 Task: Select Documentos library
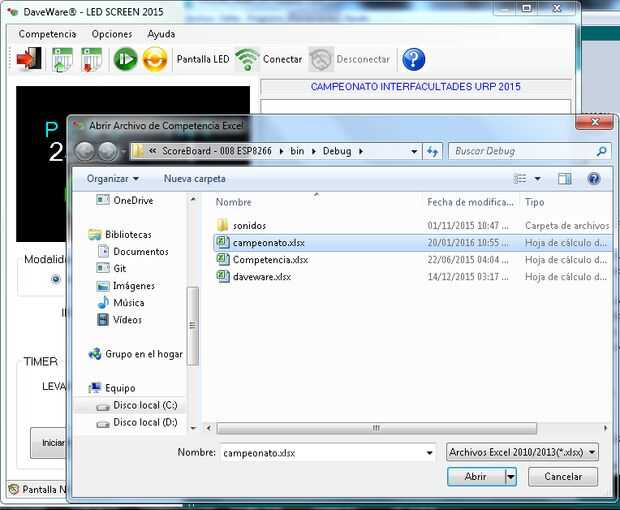tap(133, 251)
